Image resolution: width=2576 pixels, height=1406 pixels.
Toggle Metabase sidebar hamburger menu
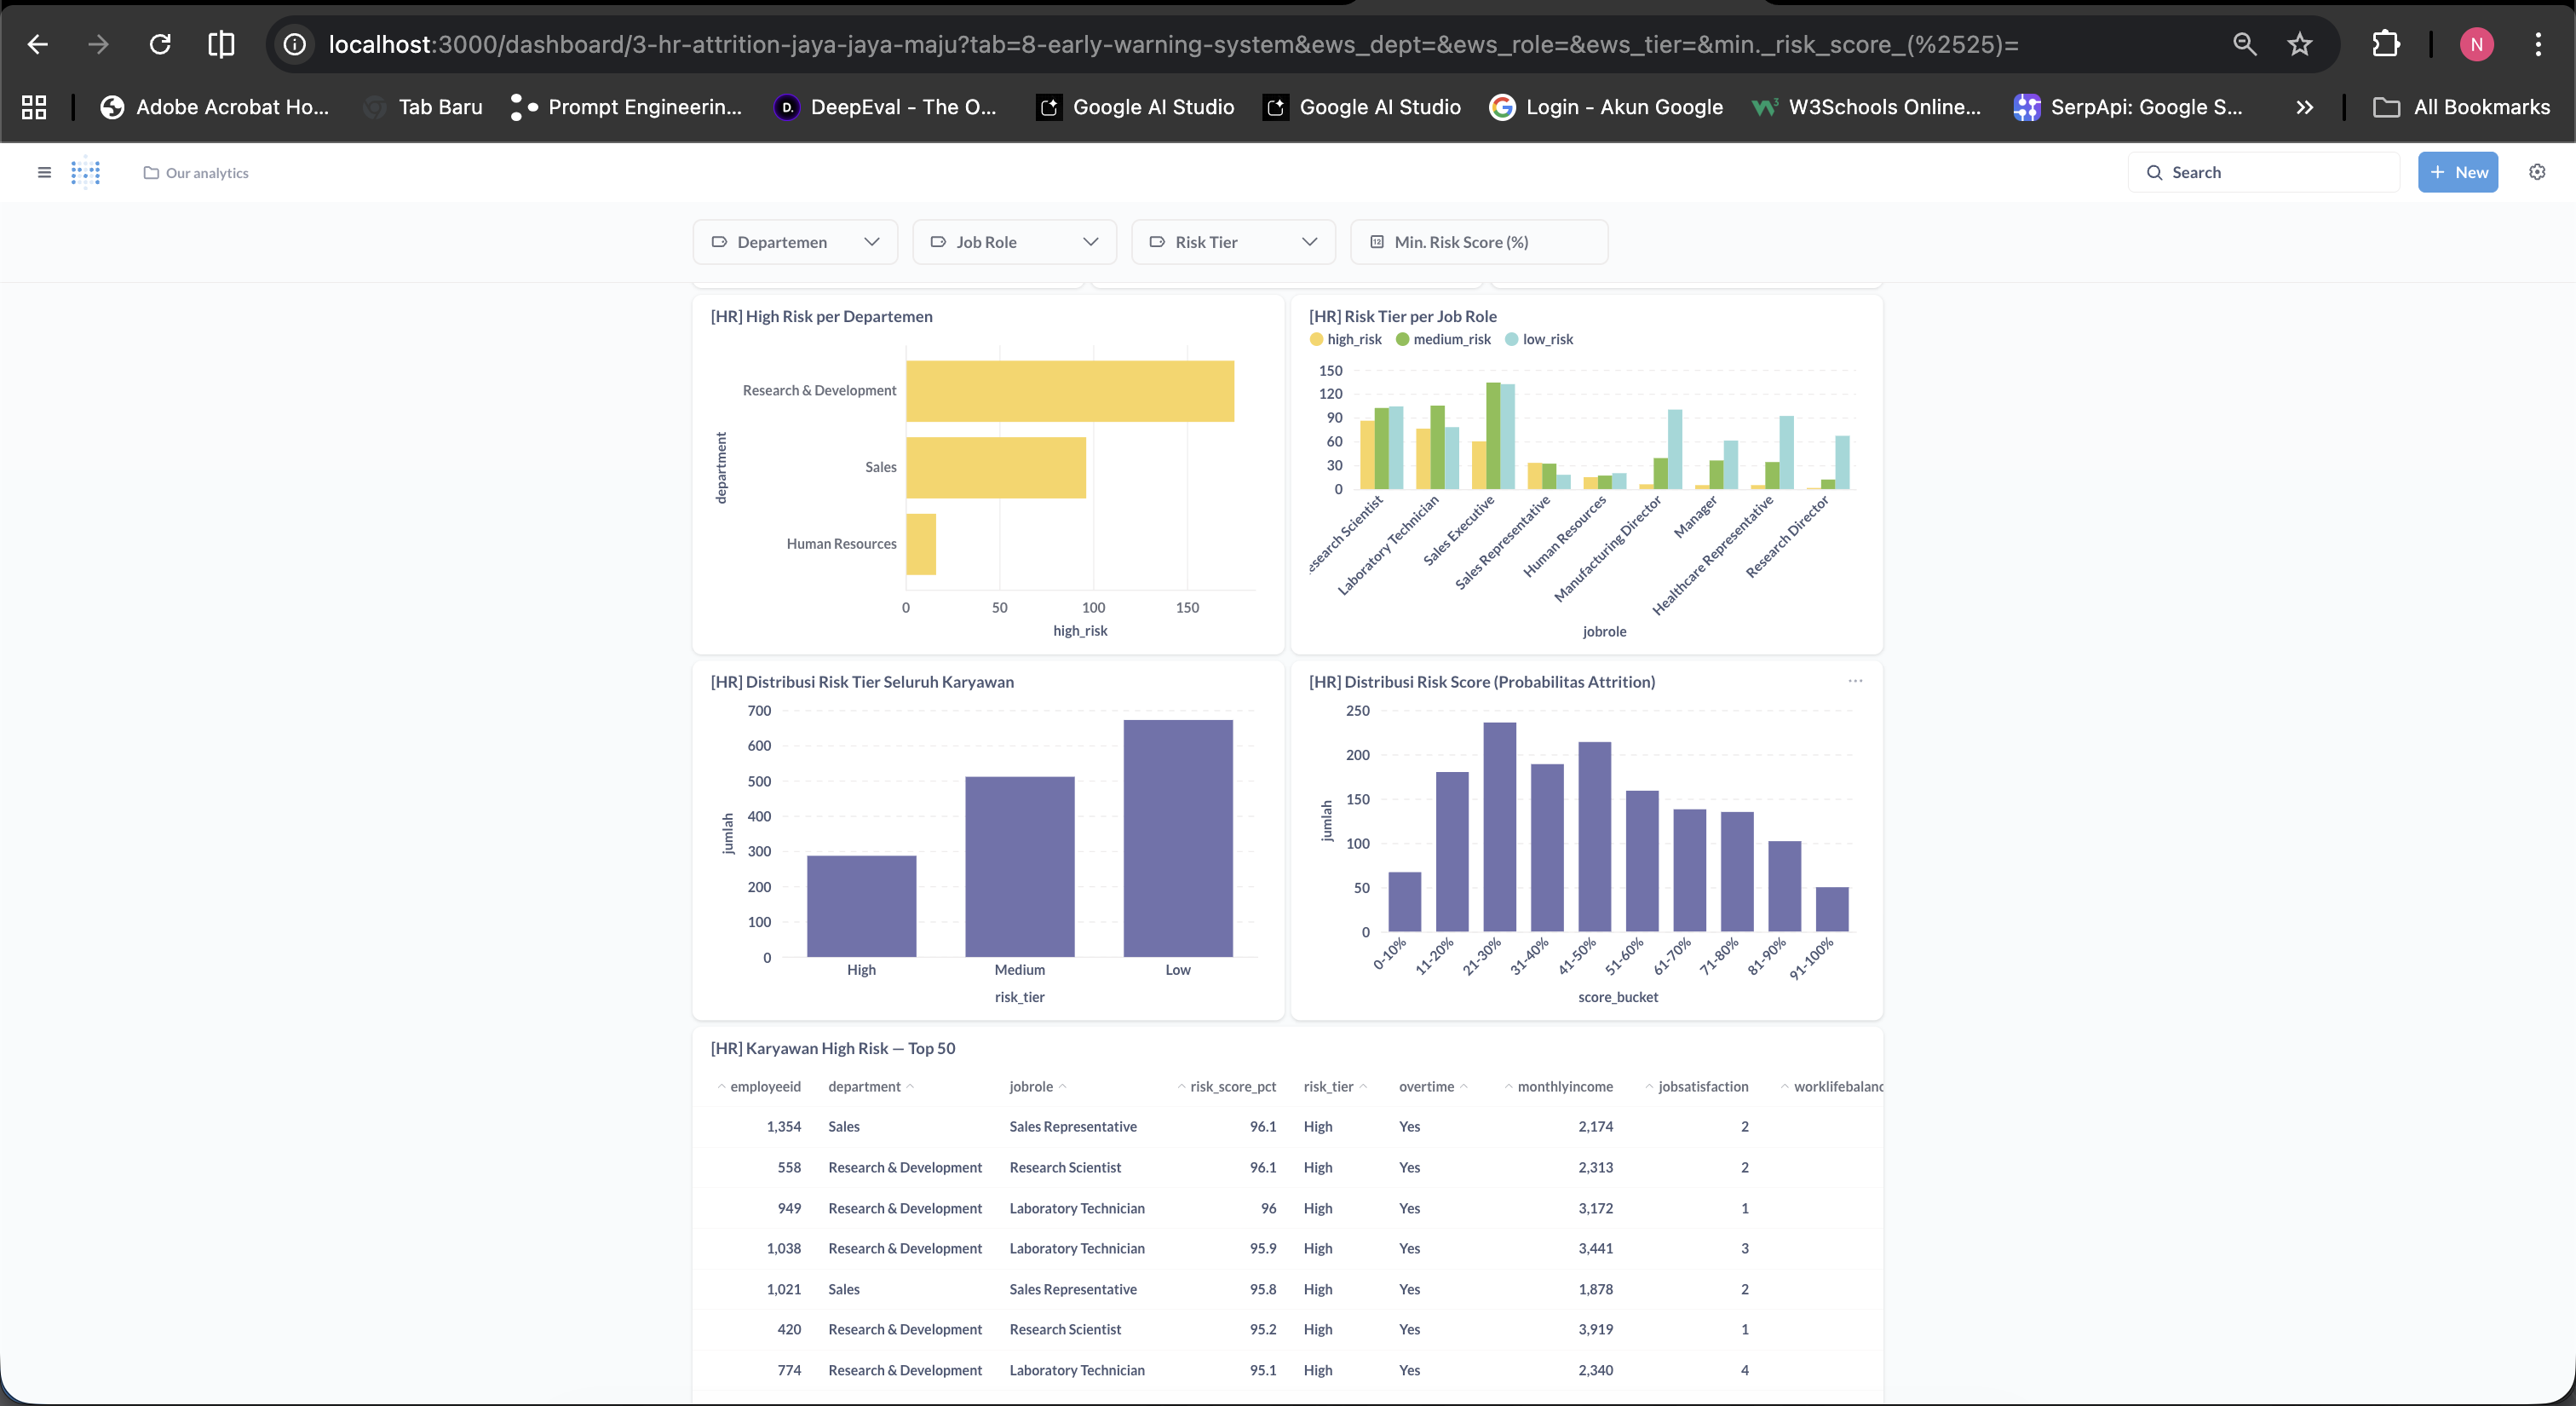coord(44,172)
